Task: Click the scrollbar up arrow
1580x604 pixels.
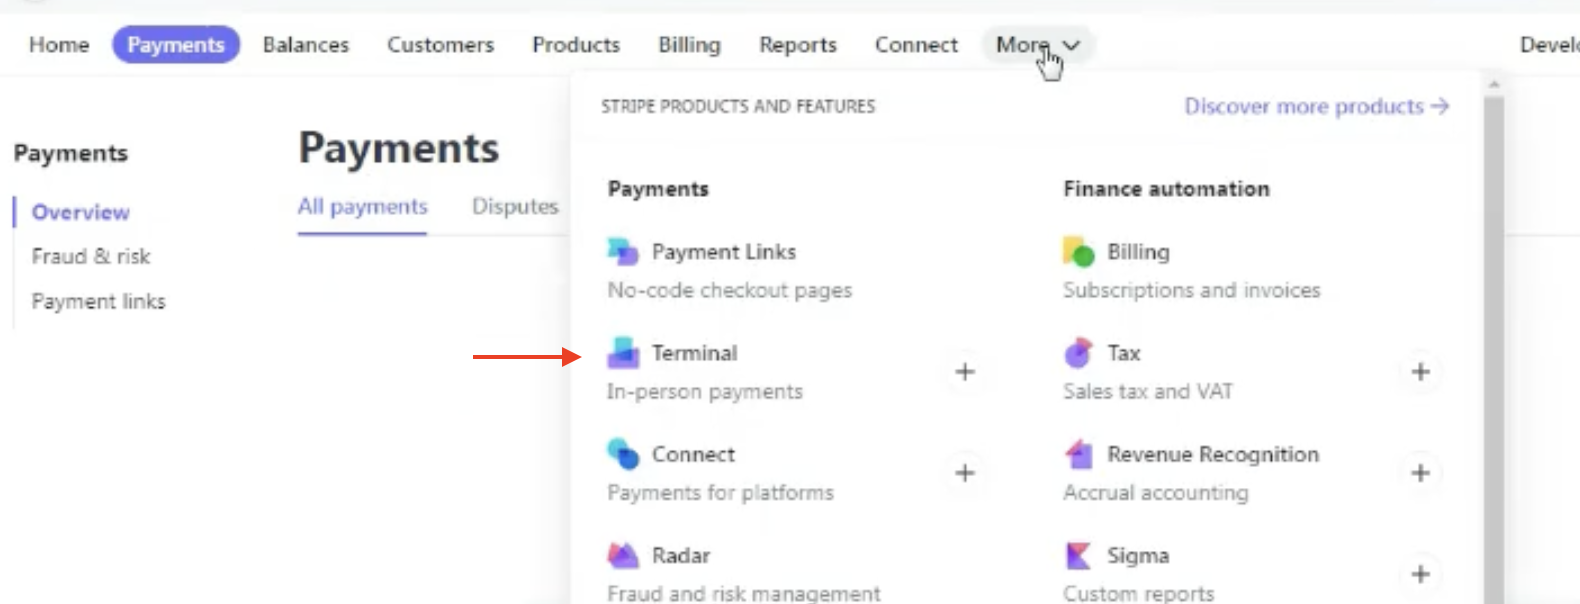Action: pos(1494,85)
